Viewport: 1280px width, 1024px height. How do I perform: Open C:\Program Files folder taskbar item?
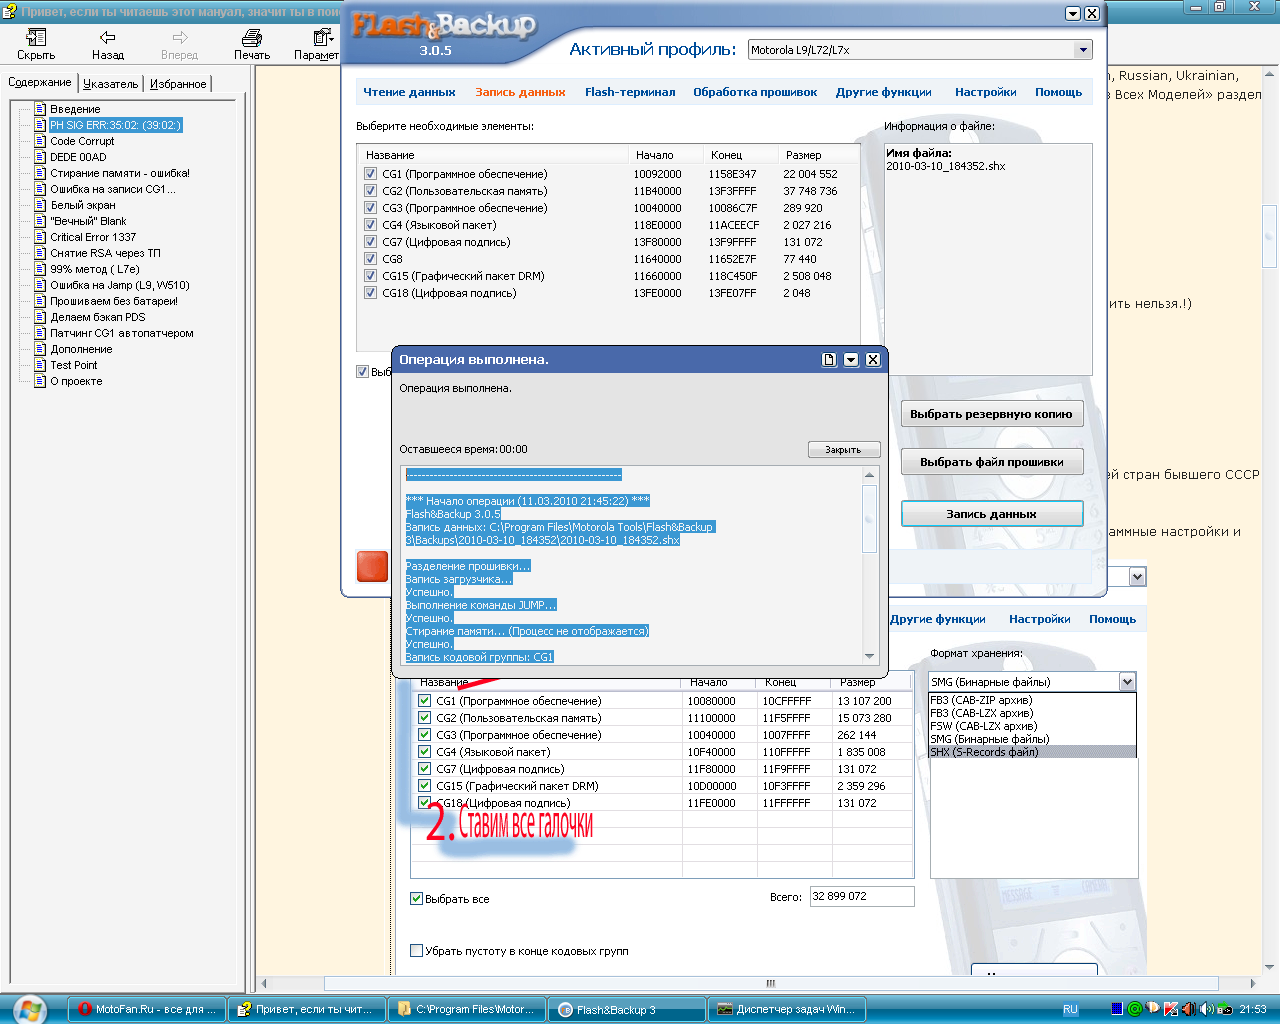467,1010
